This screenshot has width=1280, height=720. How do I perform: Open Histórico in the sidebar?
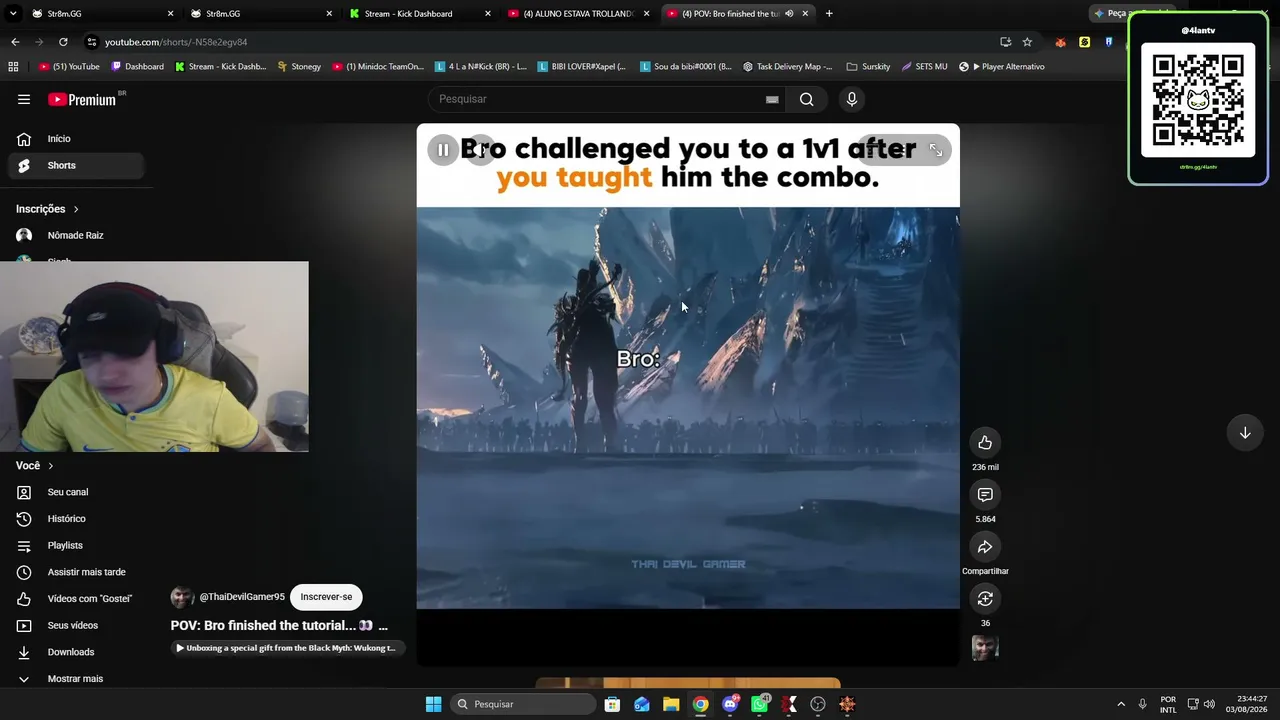tap(76, 519)
